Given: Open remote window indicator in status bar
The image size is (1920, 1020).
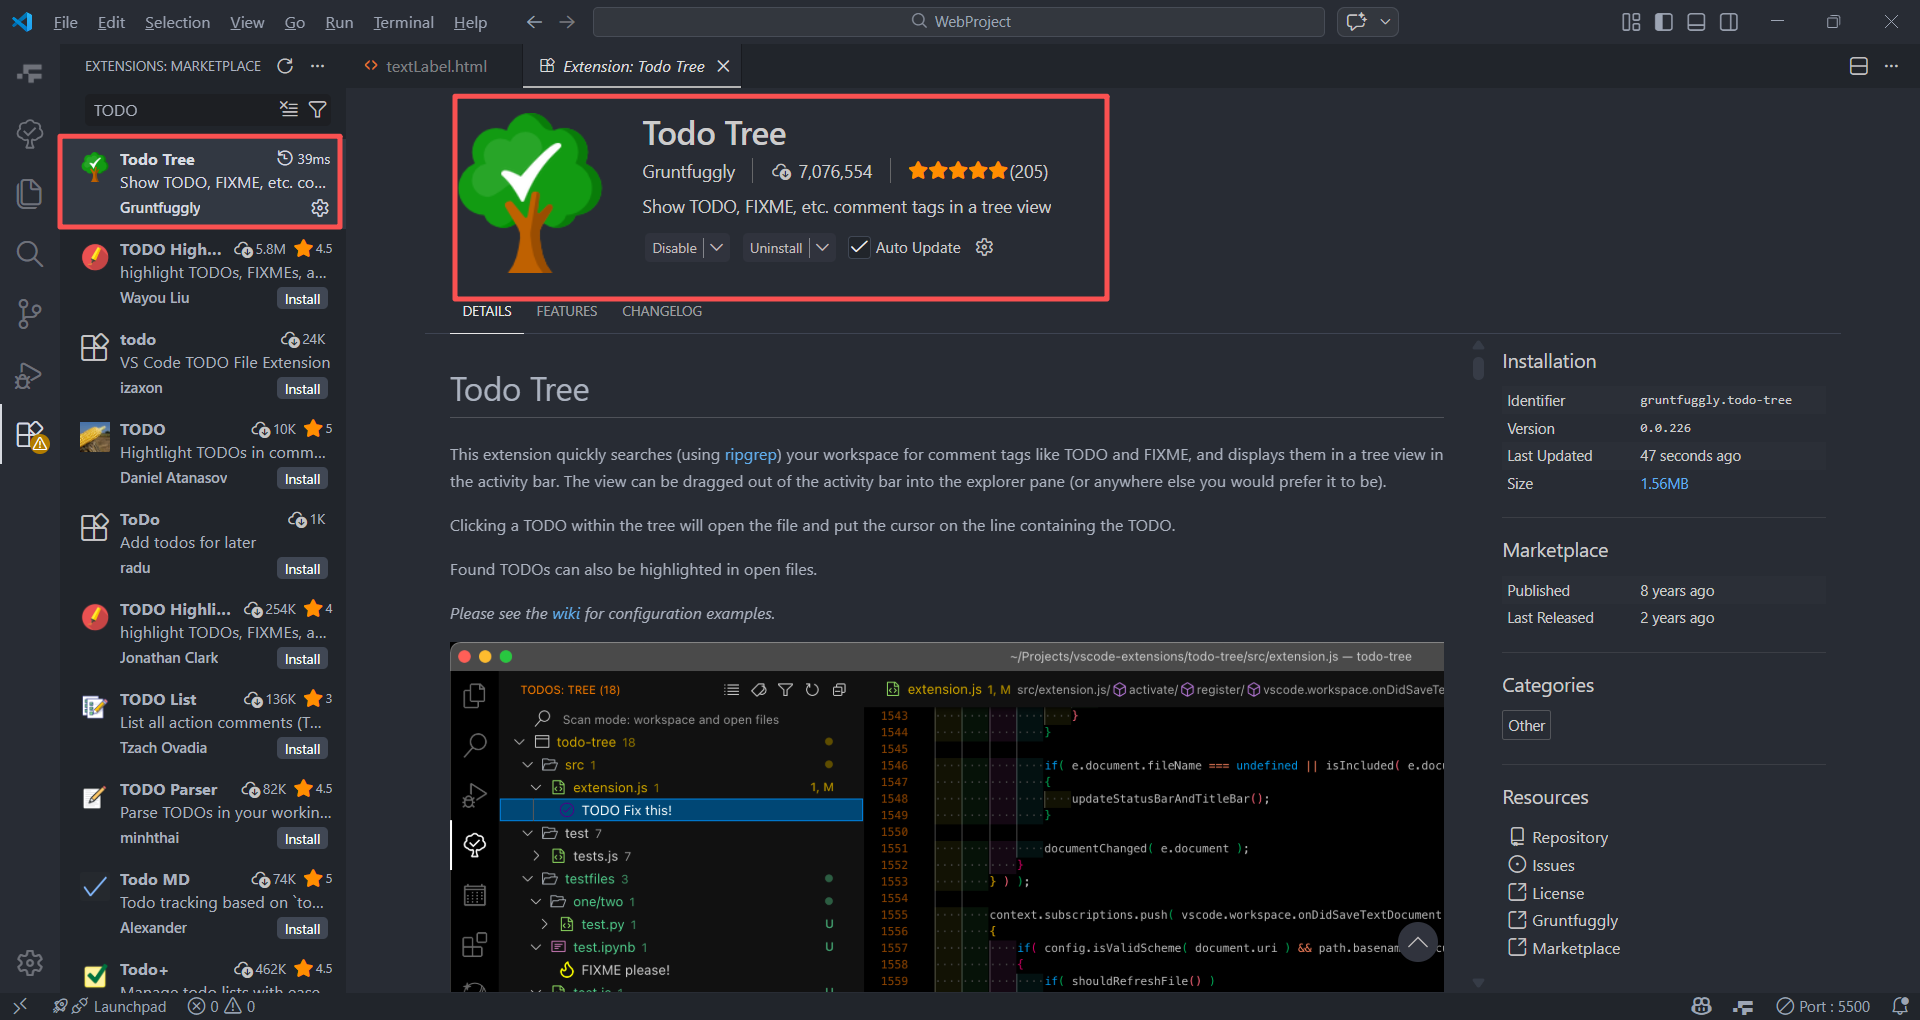Looking at the screenshot, I should tap(20, 1006).
